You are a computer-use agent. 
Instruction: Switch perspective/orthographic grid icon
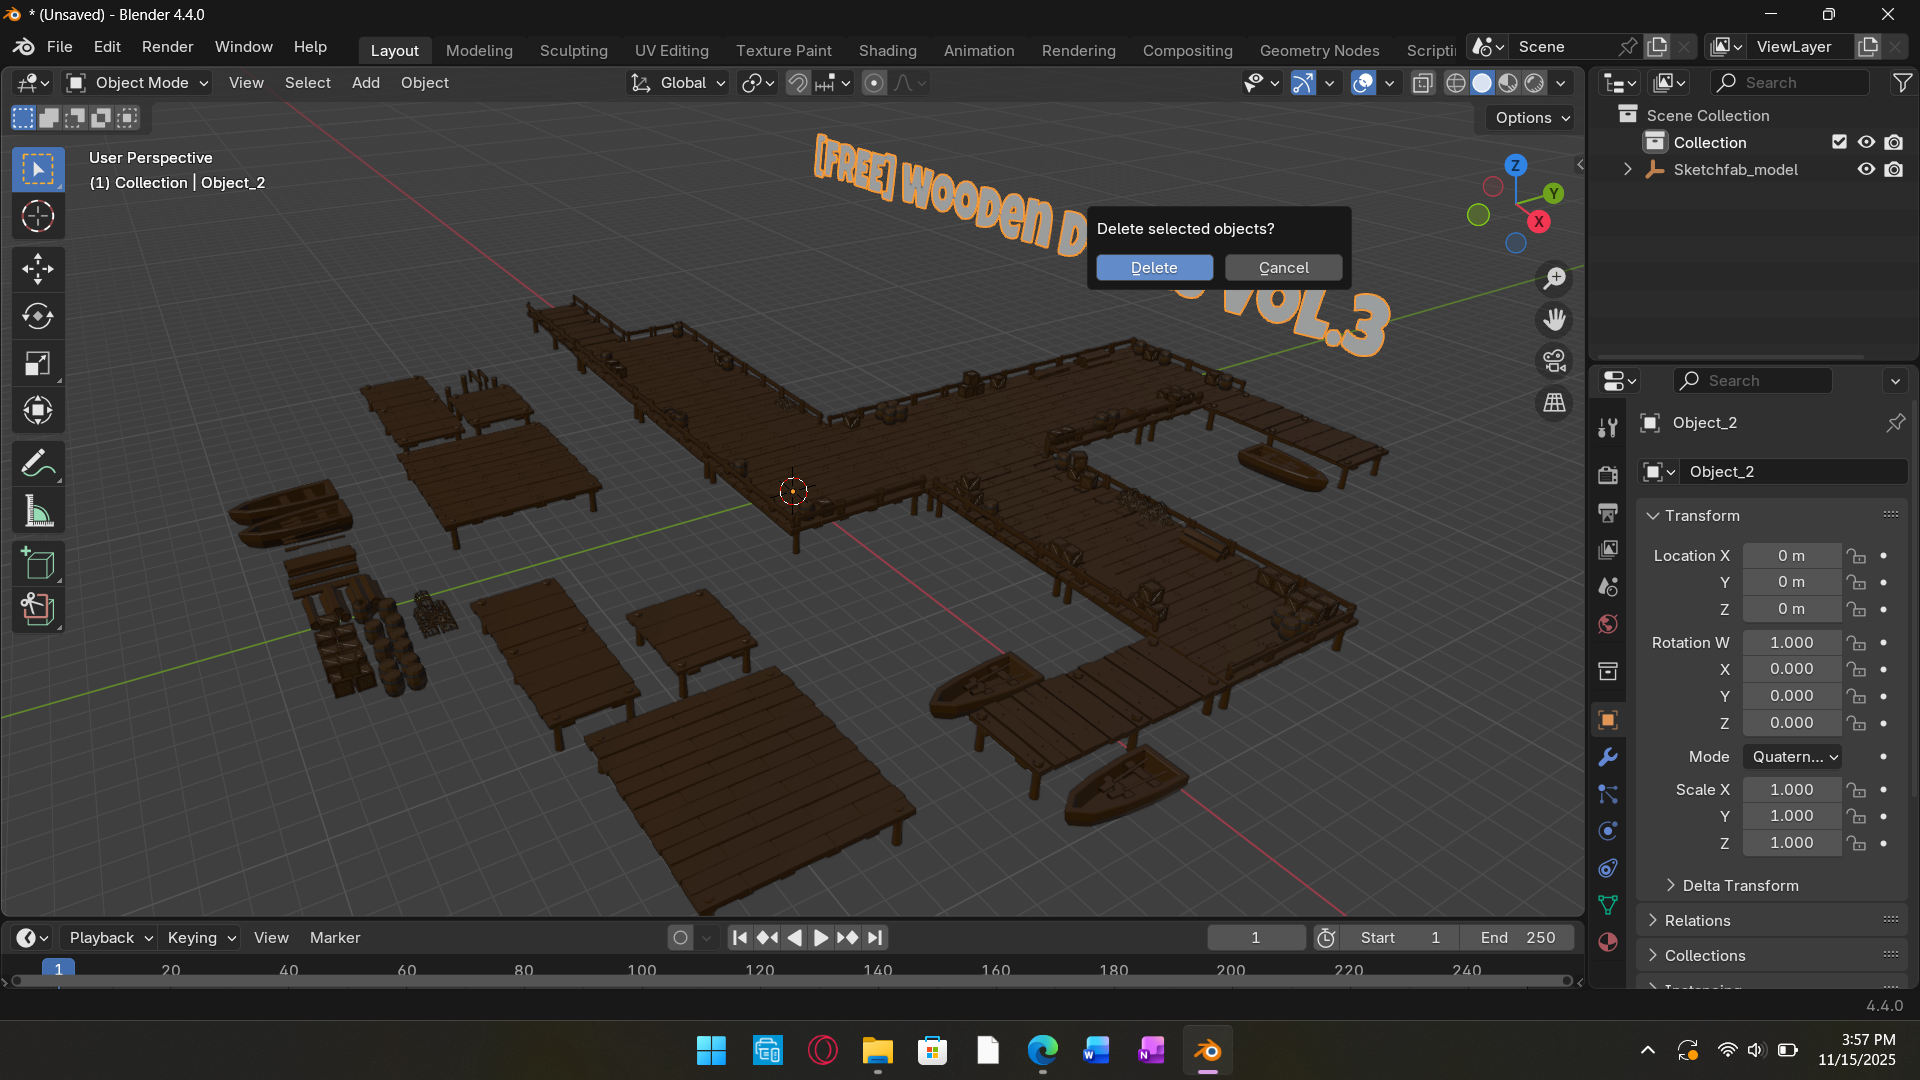[x=1554, y=403]
